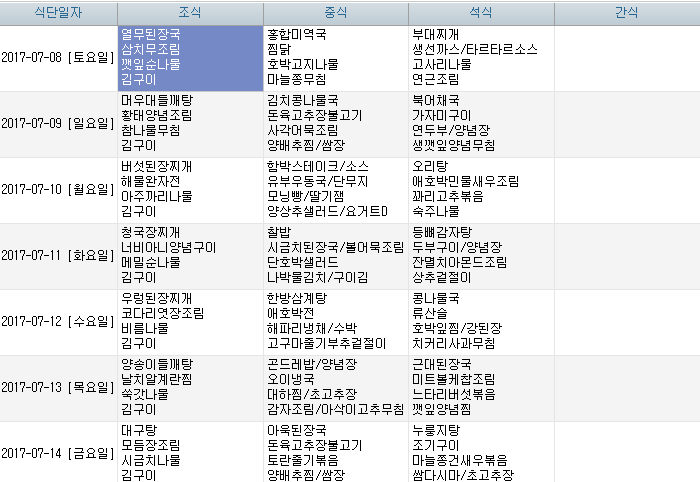Viewport: 700px width, 482px height.
Task: Click the 중식 cell containing 함박스테이크/소스
Action: (336, 190)
